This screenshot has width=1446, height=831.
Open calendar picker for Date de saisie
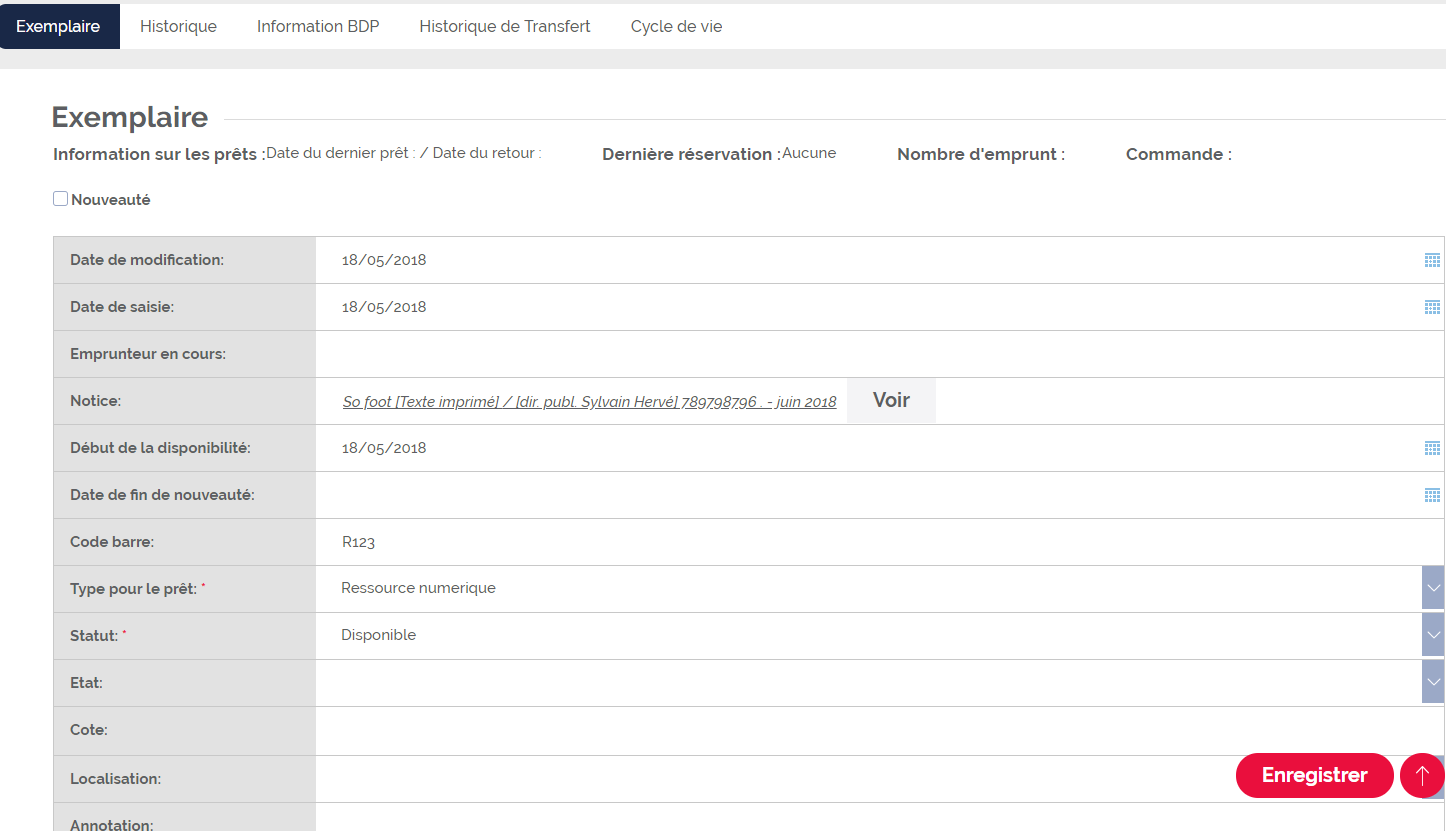tap(1432, 307)
